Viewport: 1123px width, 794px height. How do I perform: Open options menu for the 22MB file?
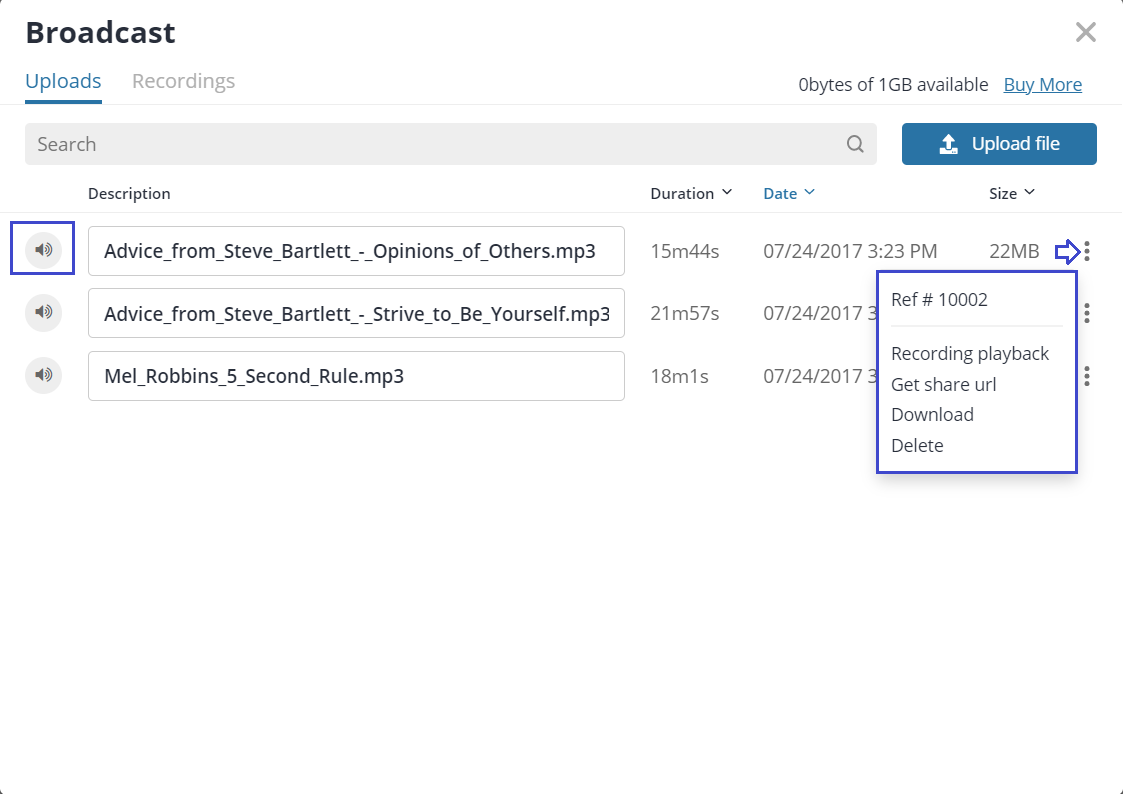pyautogui.click(x=1087, y=251)
